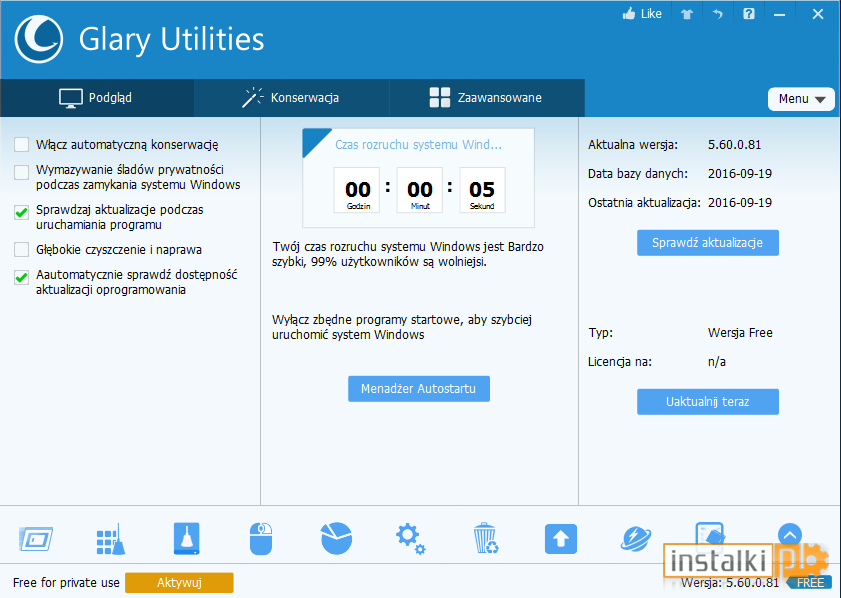The width and height of the screenshot is (841, 598).
Task: Open the planet browser assistant icon
Action: [x=635, y=539]
